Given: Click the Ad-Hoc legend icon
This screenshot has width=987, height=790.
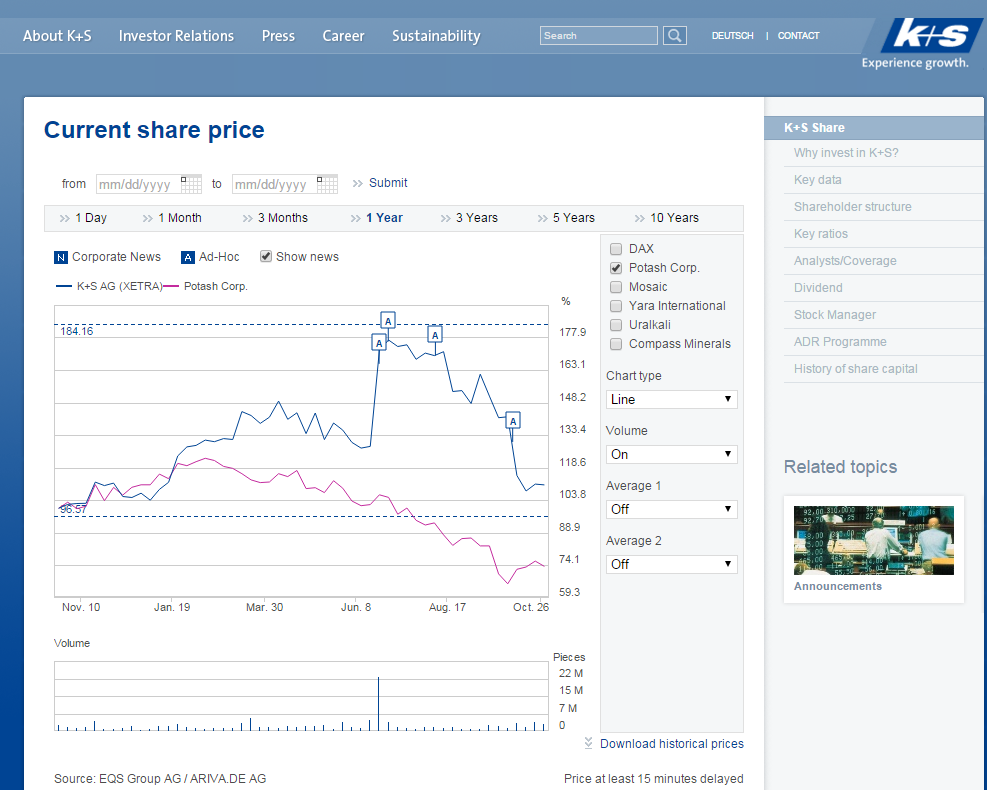Looking at the screenshot, I should (x=188, y=257).
